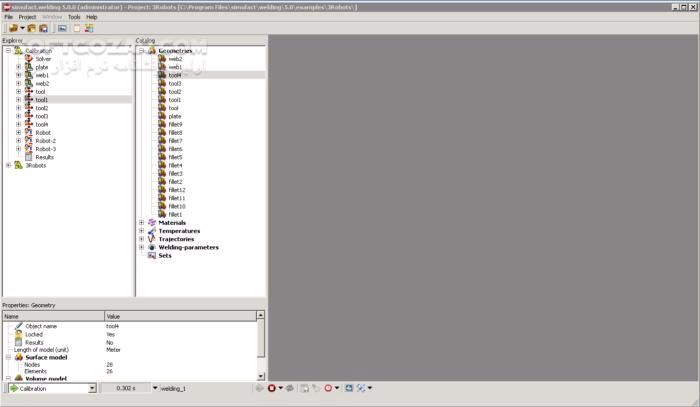This screenshot has width=700, height=407.
Task: Click the Value column header in Properties
Action: tap(180, 316)
